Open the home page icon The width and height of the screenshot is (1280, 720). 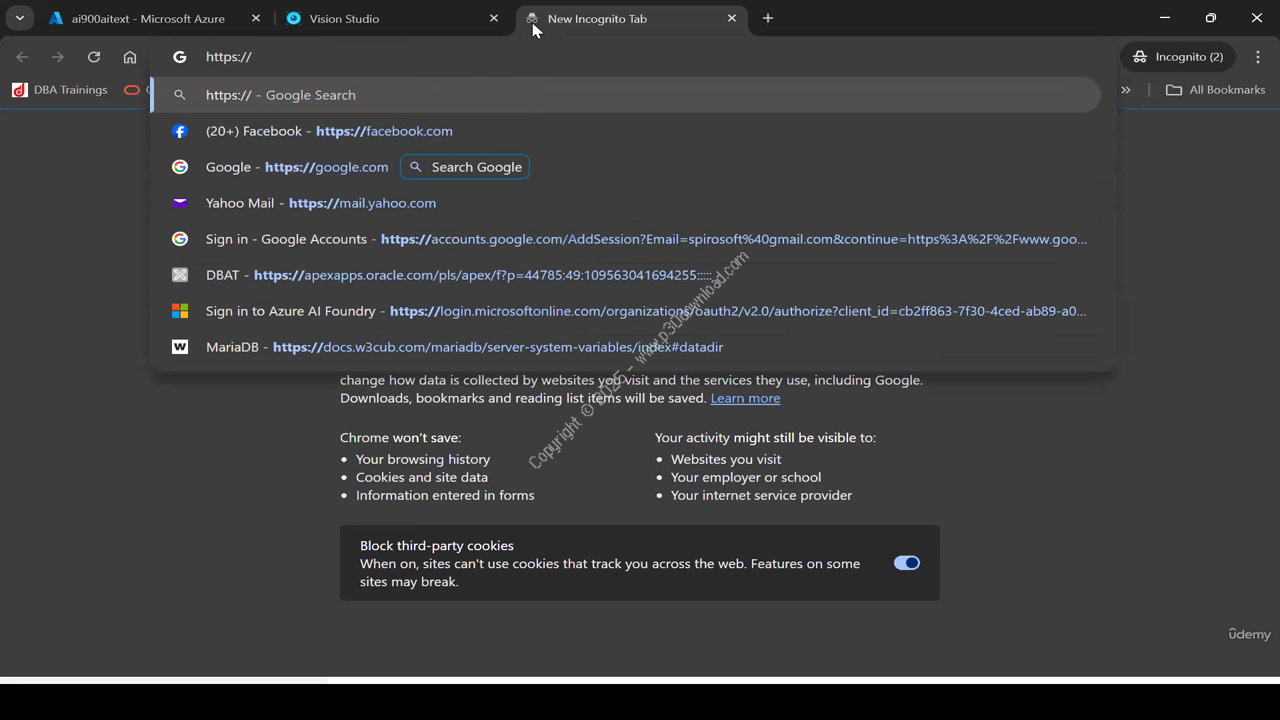[x=130, y=57]
